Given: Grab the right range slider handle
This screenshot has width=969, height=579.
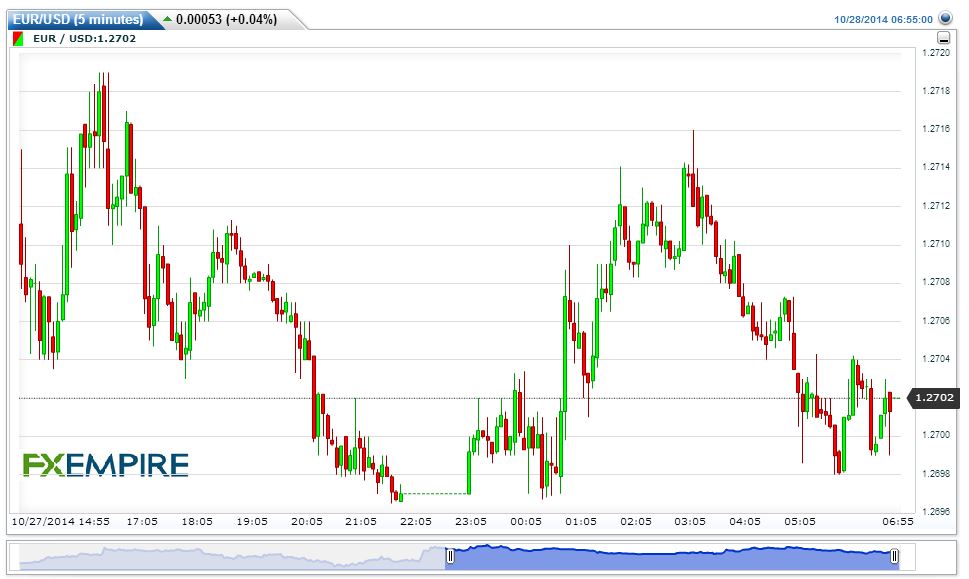Looking at the screenshot, I should (x=894, y=556).
